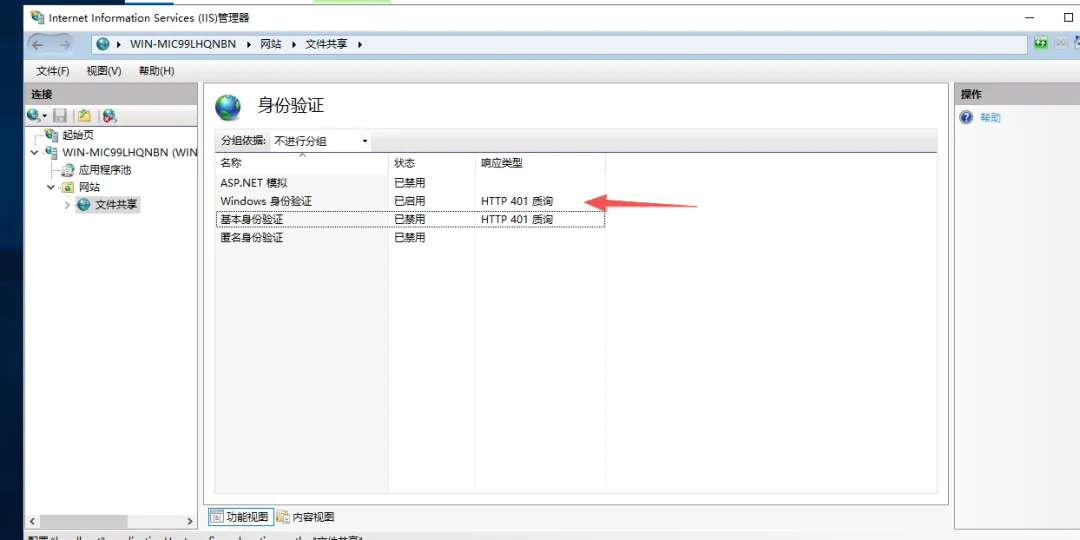Select 起始页 in the connections tree

(x=78, y=135)
